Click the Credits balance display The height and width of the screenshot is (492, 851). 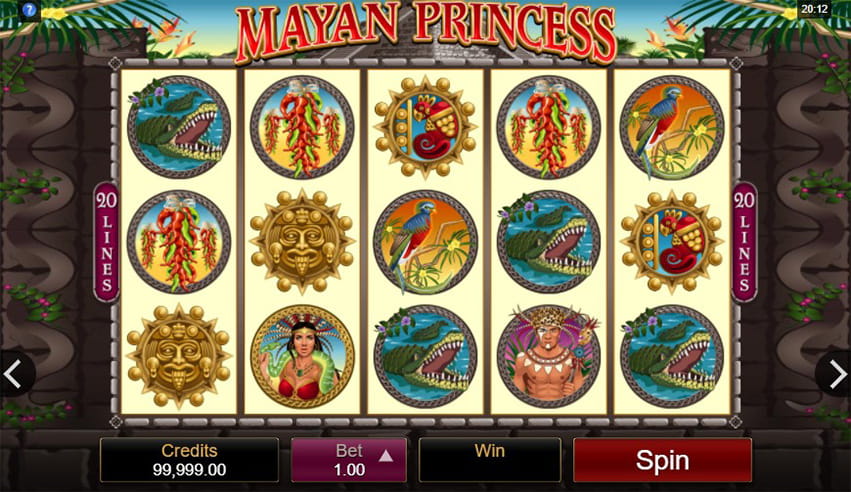(189, 461)
